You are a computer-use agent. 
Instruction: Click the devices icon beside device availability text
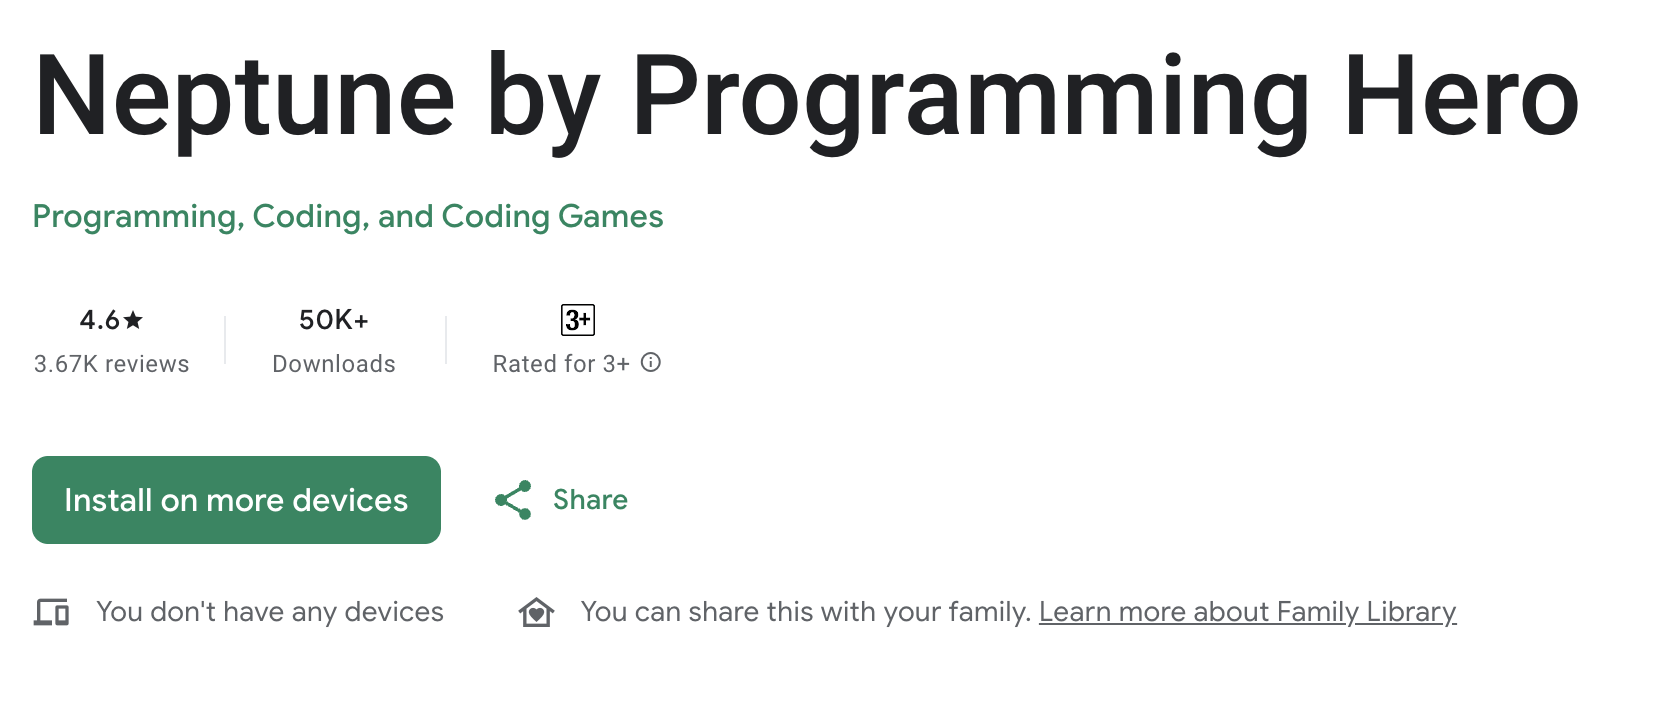[x=51, y=611]
